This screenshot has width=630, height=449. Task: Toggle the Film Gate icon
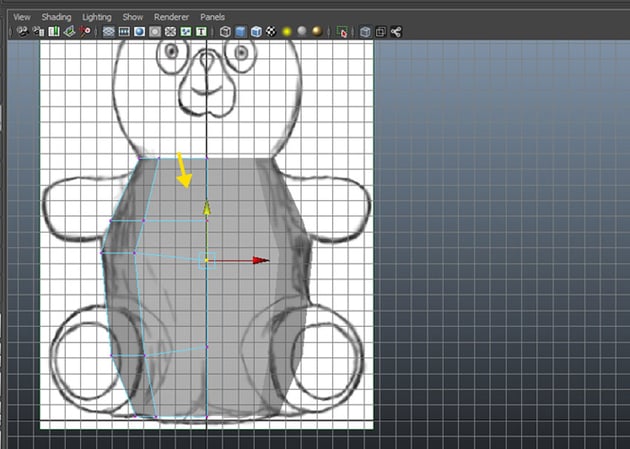point(124,31)
